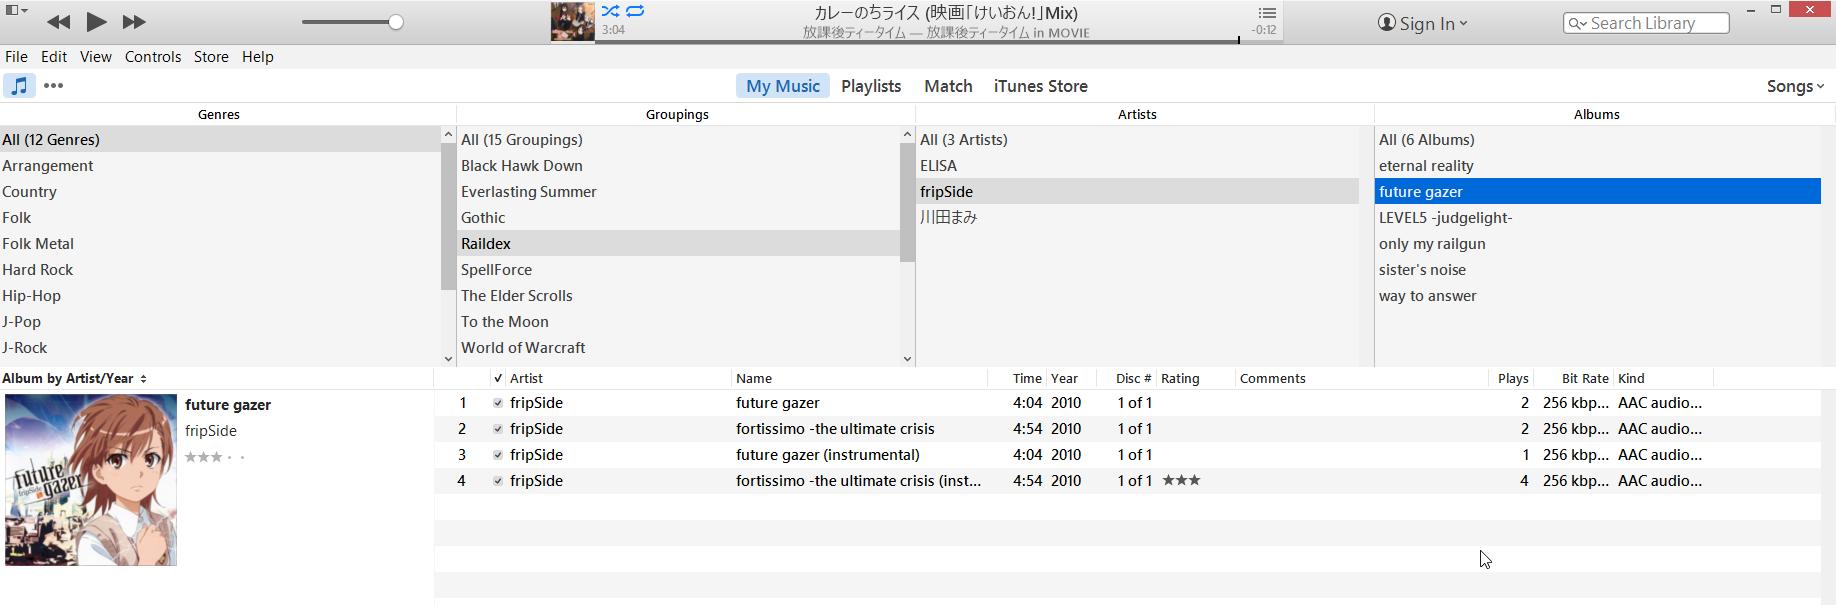
Task: Click the Previous track rewind button
Action: click(x=59, y=22)
